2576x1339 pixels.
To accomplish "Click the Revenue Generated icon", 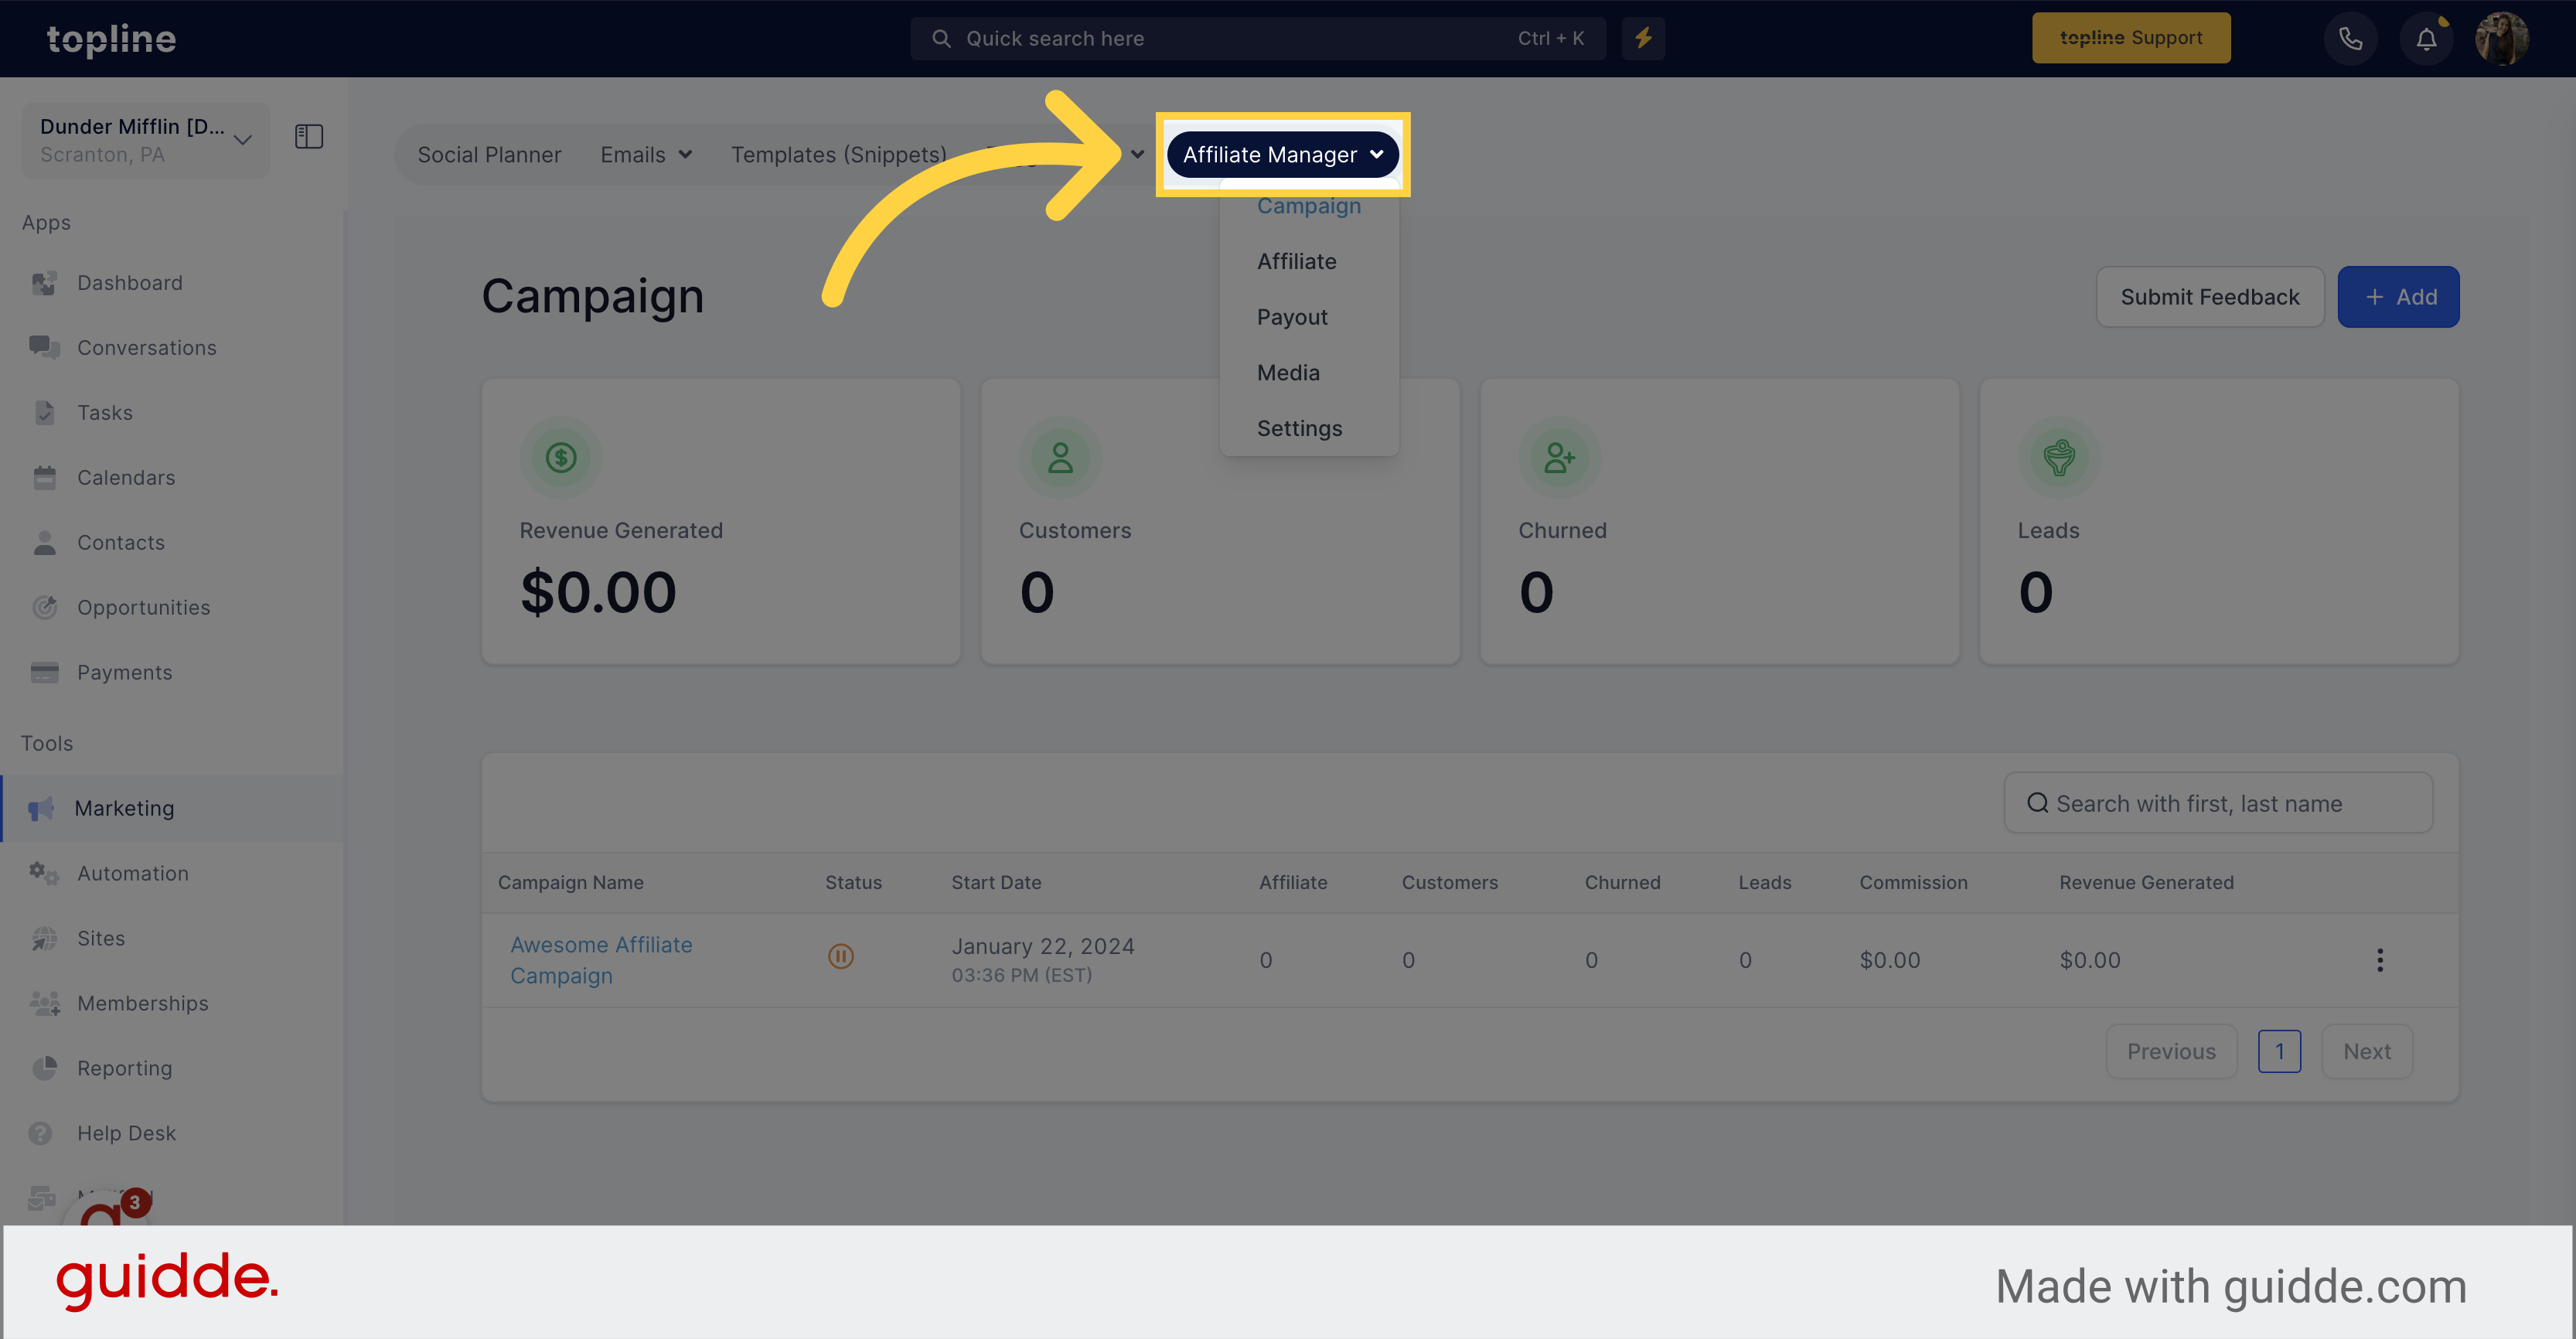I will 561,457.
